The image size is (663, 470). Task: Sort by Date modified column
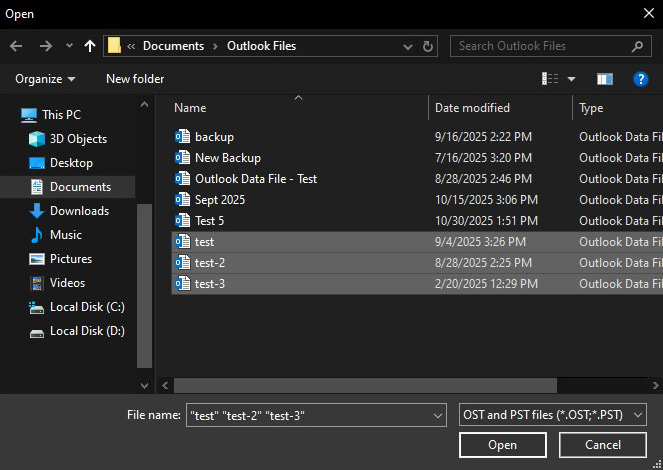pos(472,108)
